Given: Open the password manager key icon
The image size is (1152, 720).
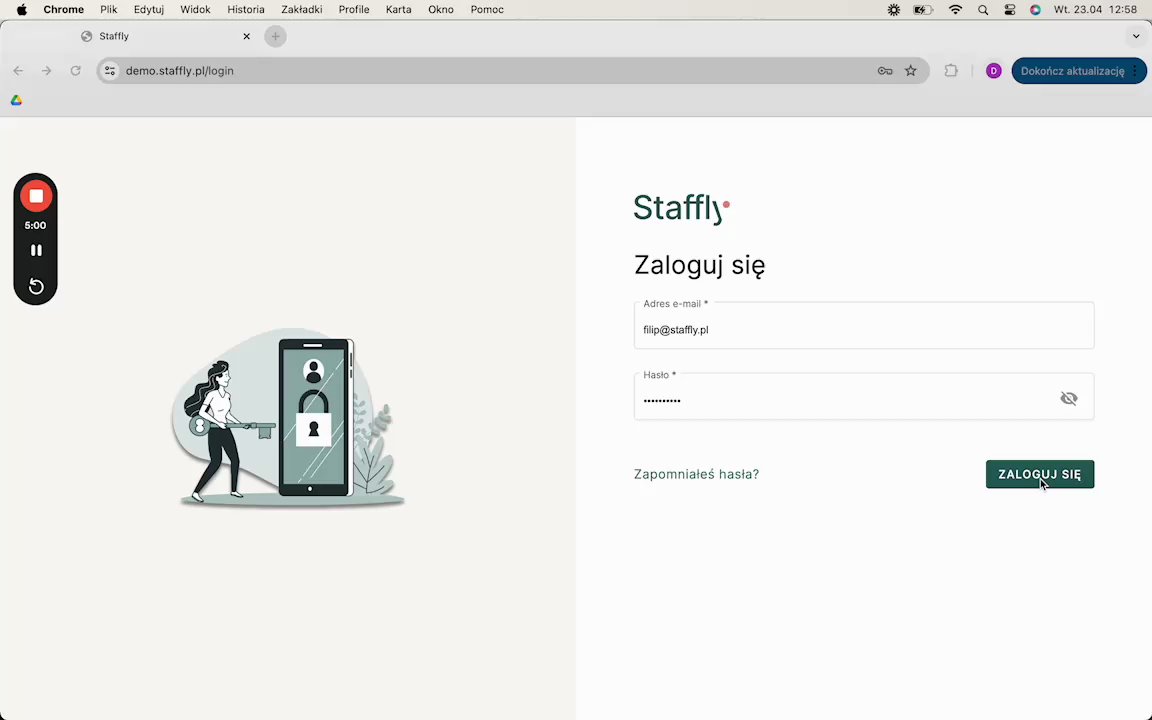Looking at the screenshot, I should pos(885,71).
